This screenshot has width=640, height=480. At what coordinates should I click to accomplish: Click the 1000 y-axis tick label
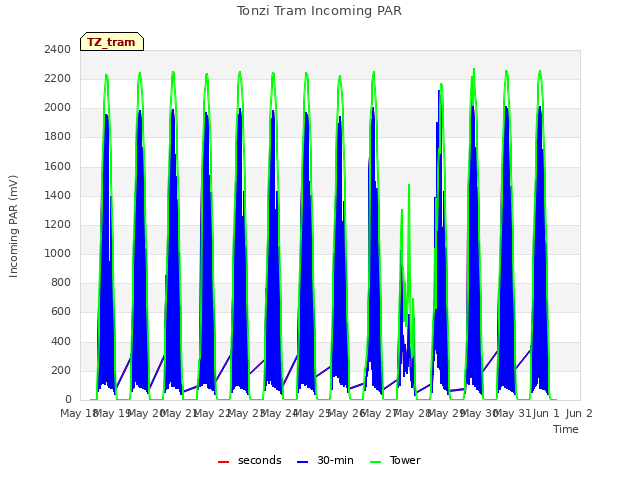pyautogui.click(x=58, y=253)
